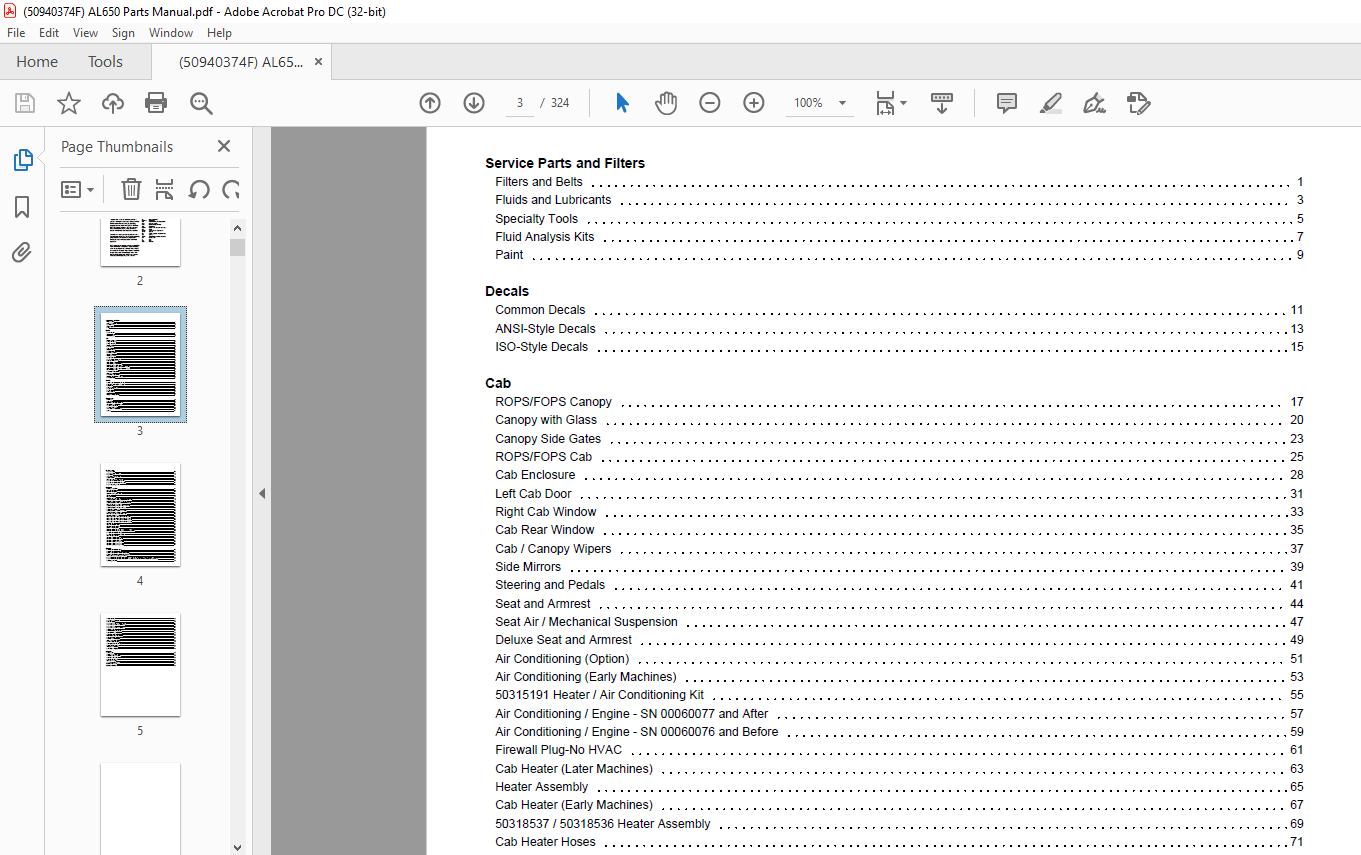Switch to the Tools tab

(x=105, y=62)
